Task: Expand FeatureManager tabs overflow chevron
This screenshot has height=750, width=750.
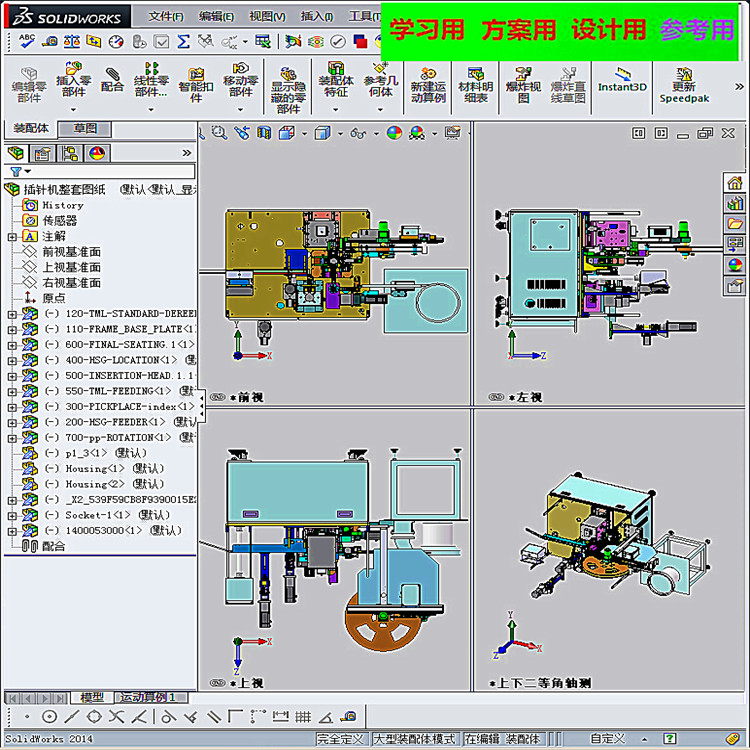Action: (x=187, y=153)
